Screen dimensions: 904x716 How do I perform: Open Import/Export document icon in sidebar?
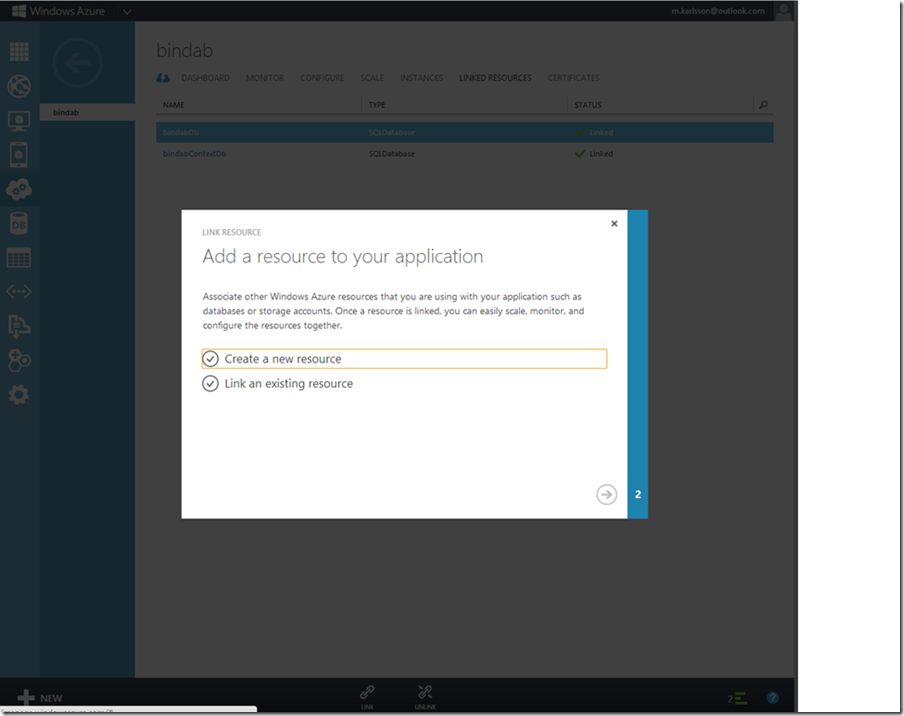[19, 326]
